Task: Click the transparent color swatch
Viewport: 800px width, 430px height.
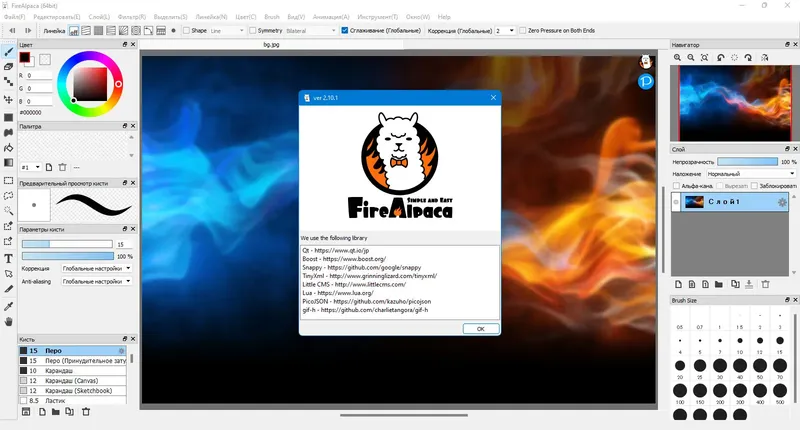Action: (45, 60)
